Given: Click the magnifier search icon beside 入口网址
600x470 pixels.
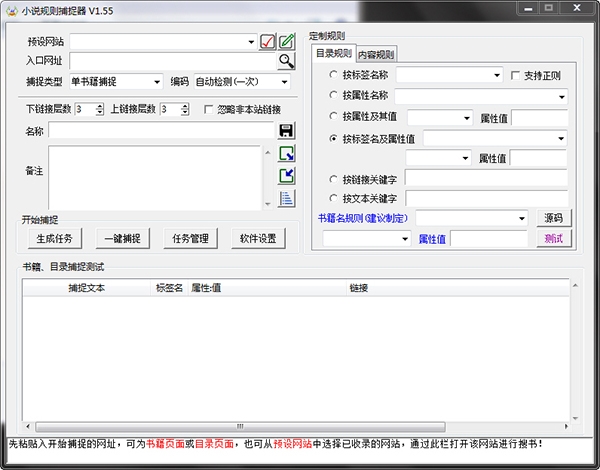Looking at the screenshot, I should point(287,61).
